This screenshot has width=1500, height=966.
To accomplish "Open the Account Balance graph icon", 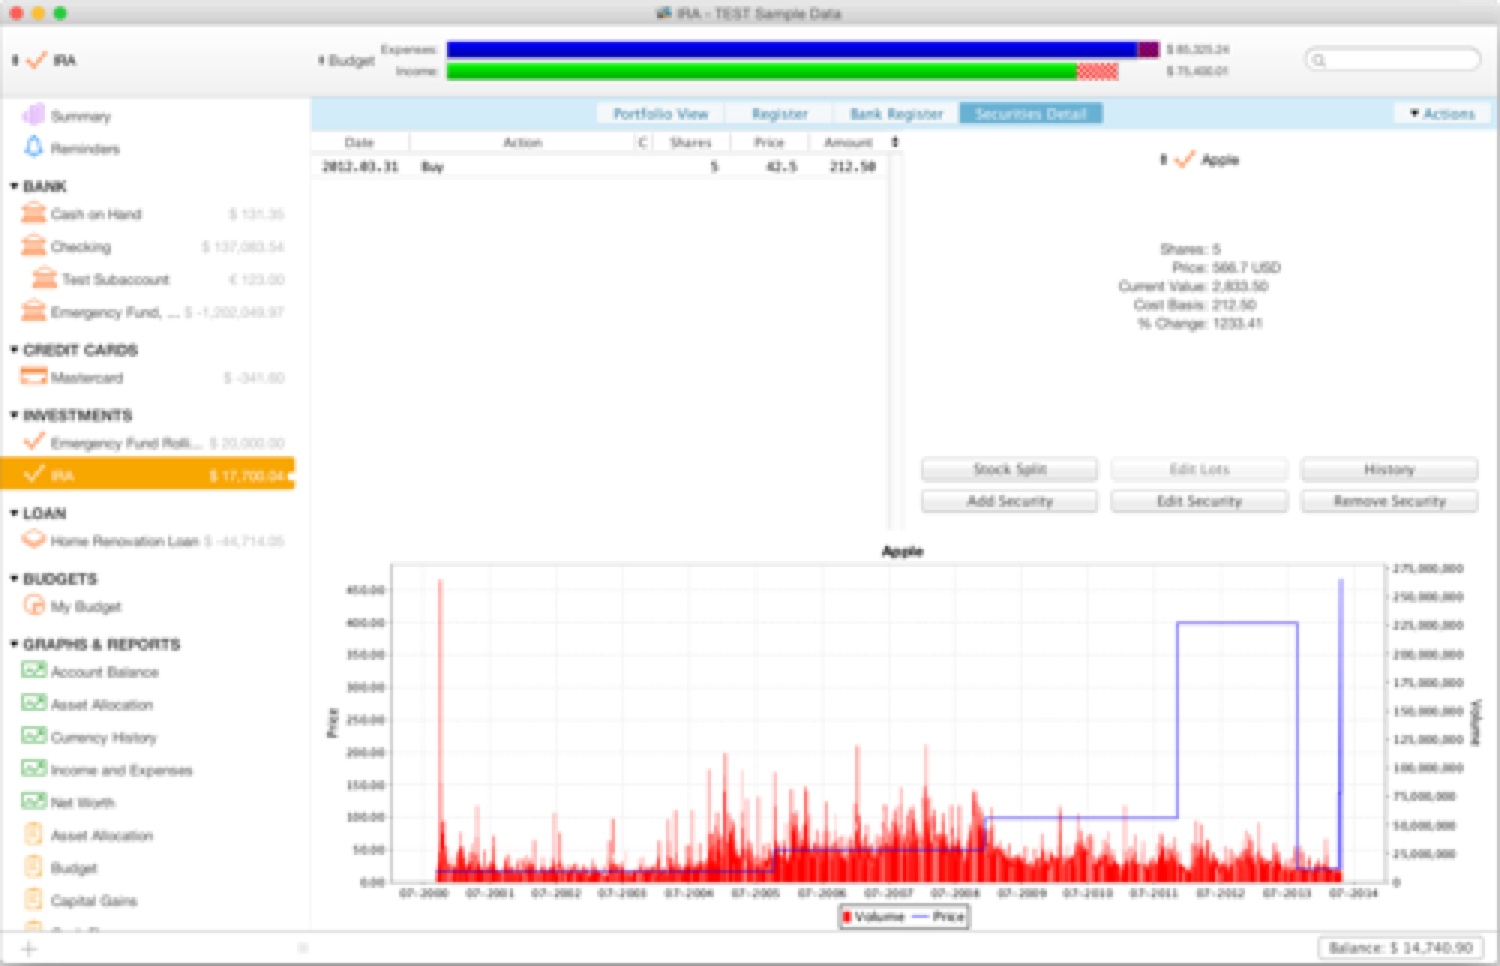I will pyautogui.click(x=34, y=671).
